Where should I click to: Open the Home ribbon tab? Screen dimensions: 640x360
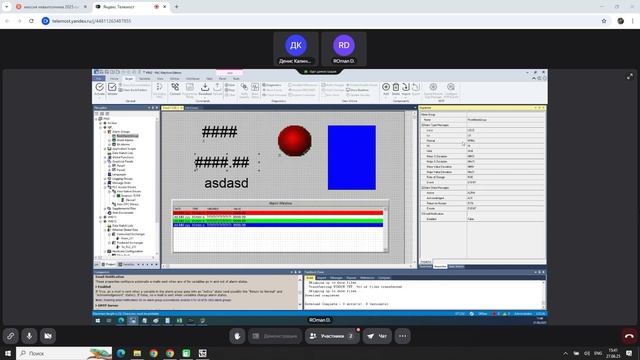tap(114, 78)
